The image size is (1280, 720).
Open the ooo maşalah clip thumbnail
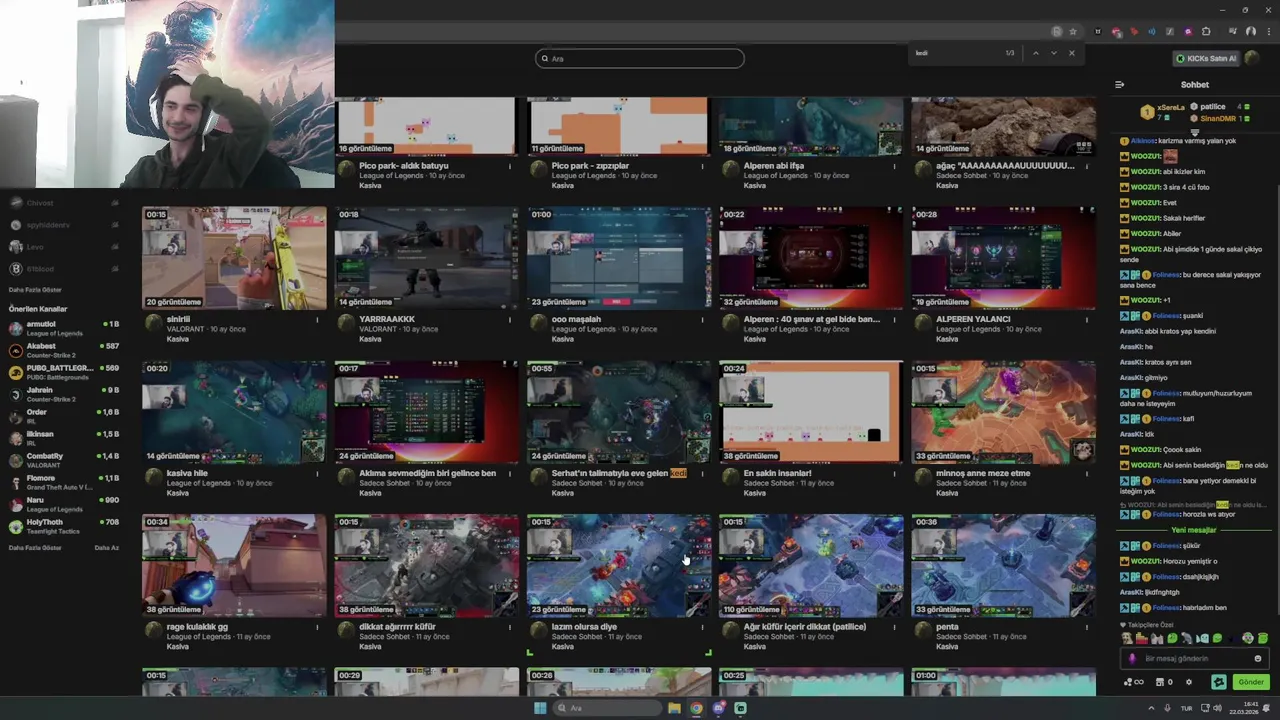pos(618,258)
